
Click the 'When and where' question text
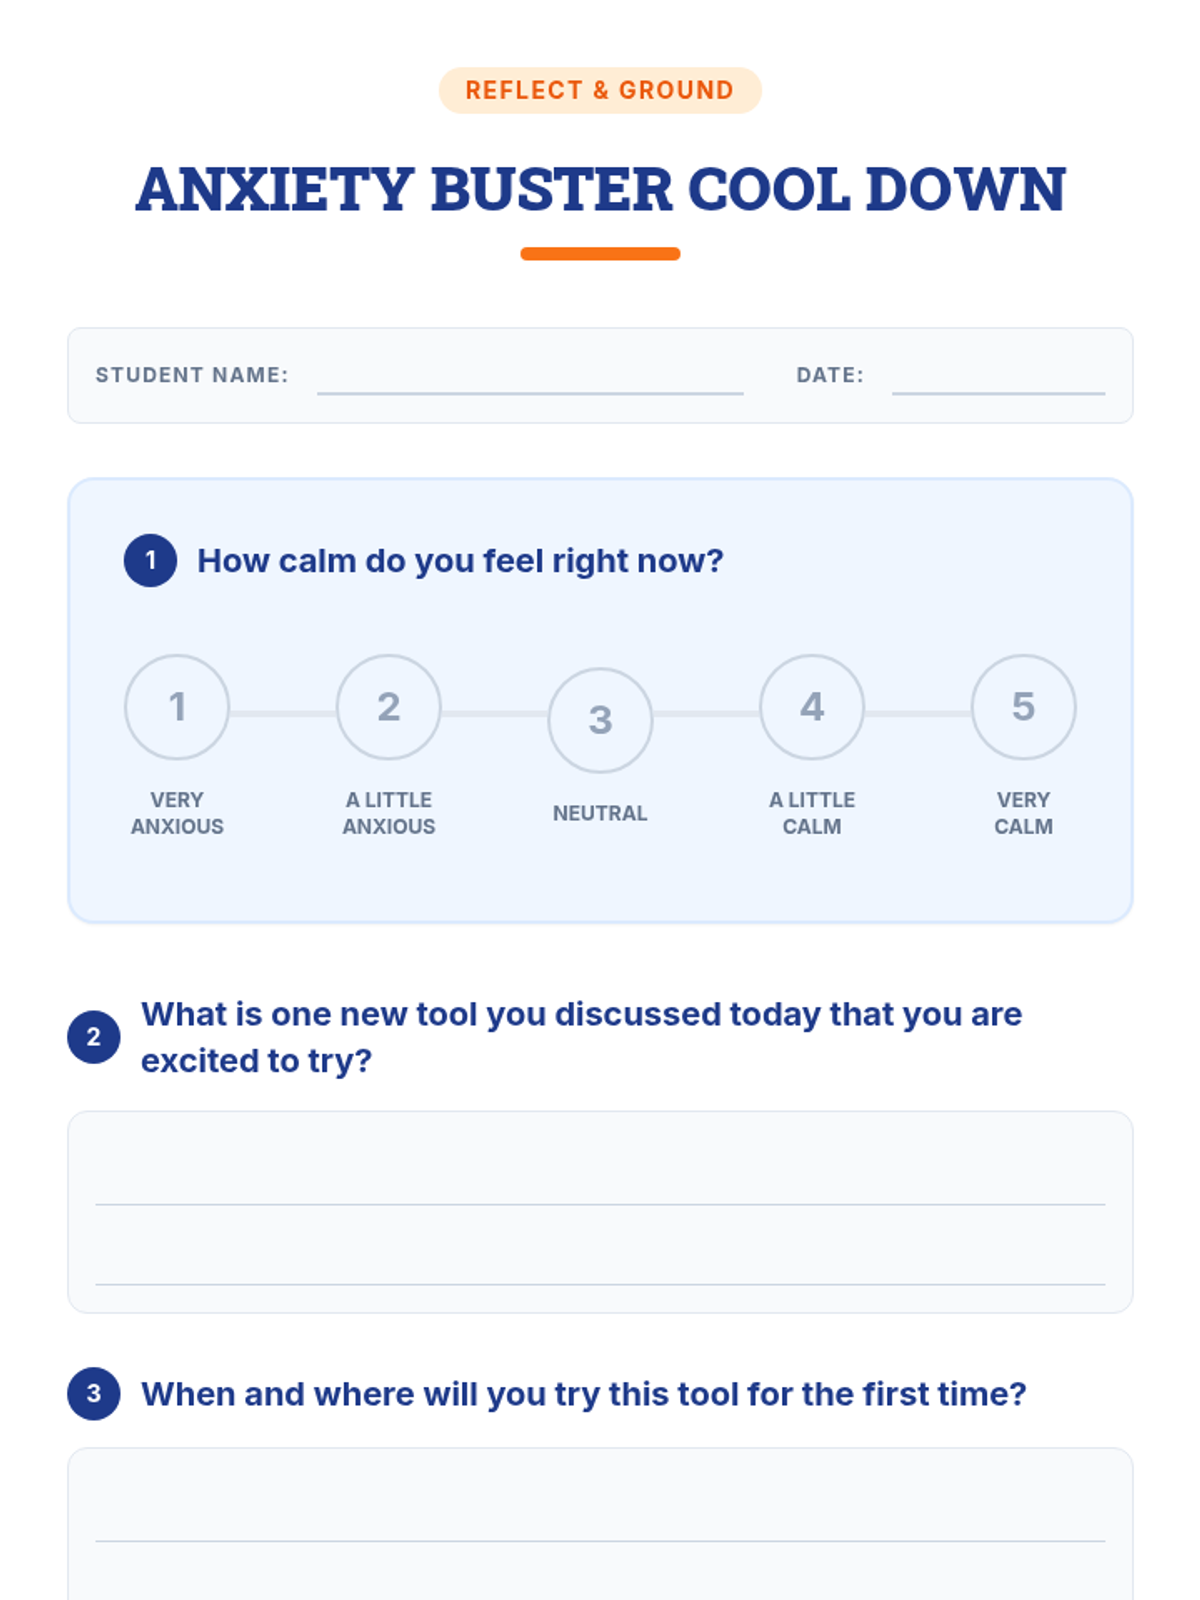click(584, 1394)
